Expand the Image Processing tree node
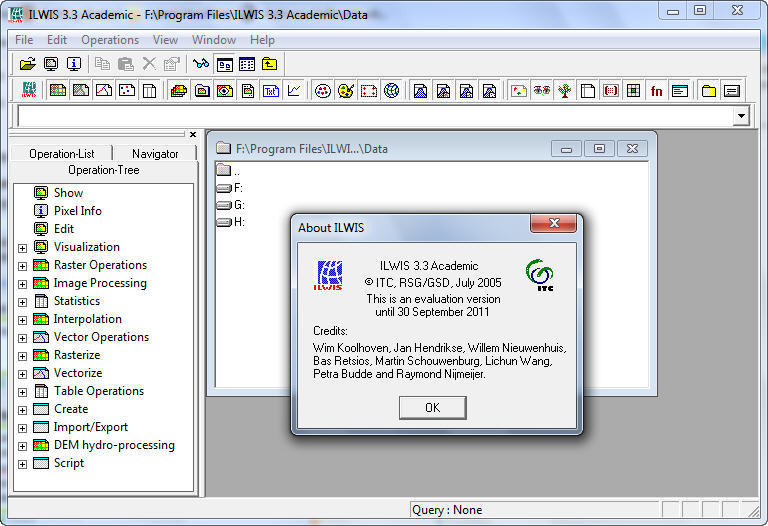The width and height of the screenshot is (768, 526). [23, 285]
